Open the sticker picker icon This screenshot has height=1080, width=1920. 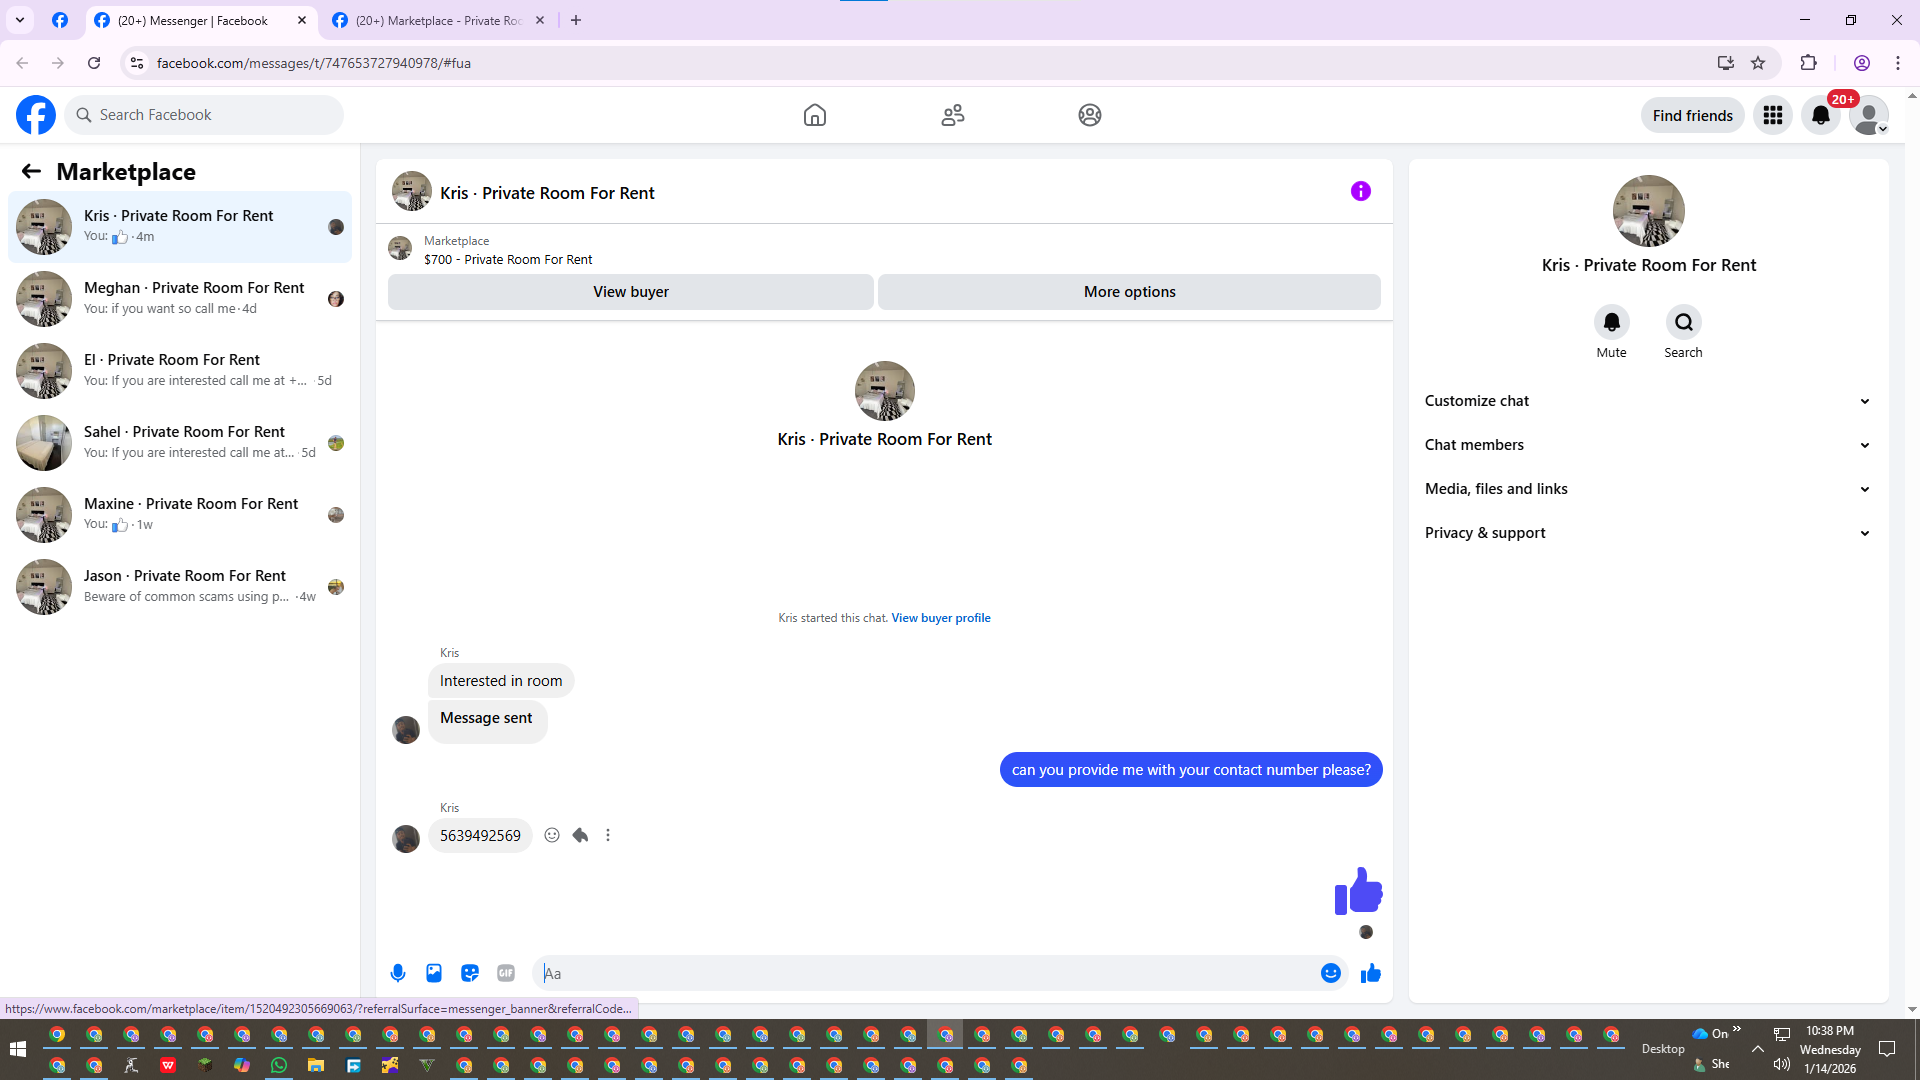[470, 973]
